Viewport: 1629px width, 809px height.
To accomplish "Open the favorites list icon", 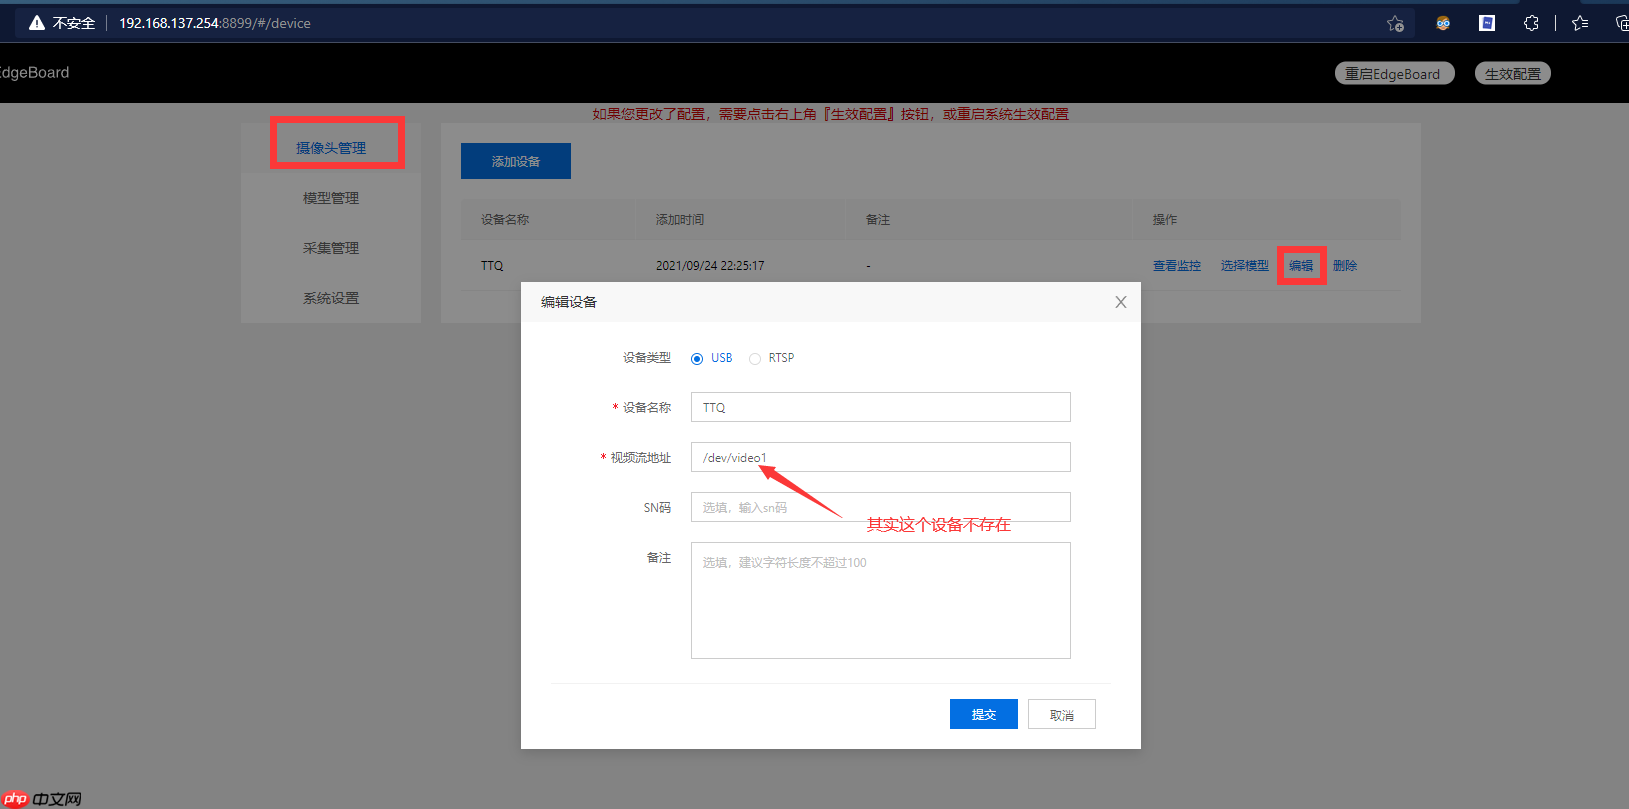I will click(x=1580, y=23).
